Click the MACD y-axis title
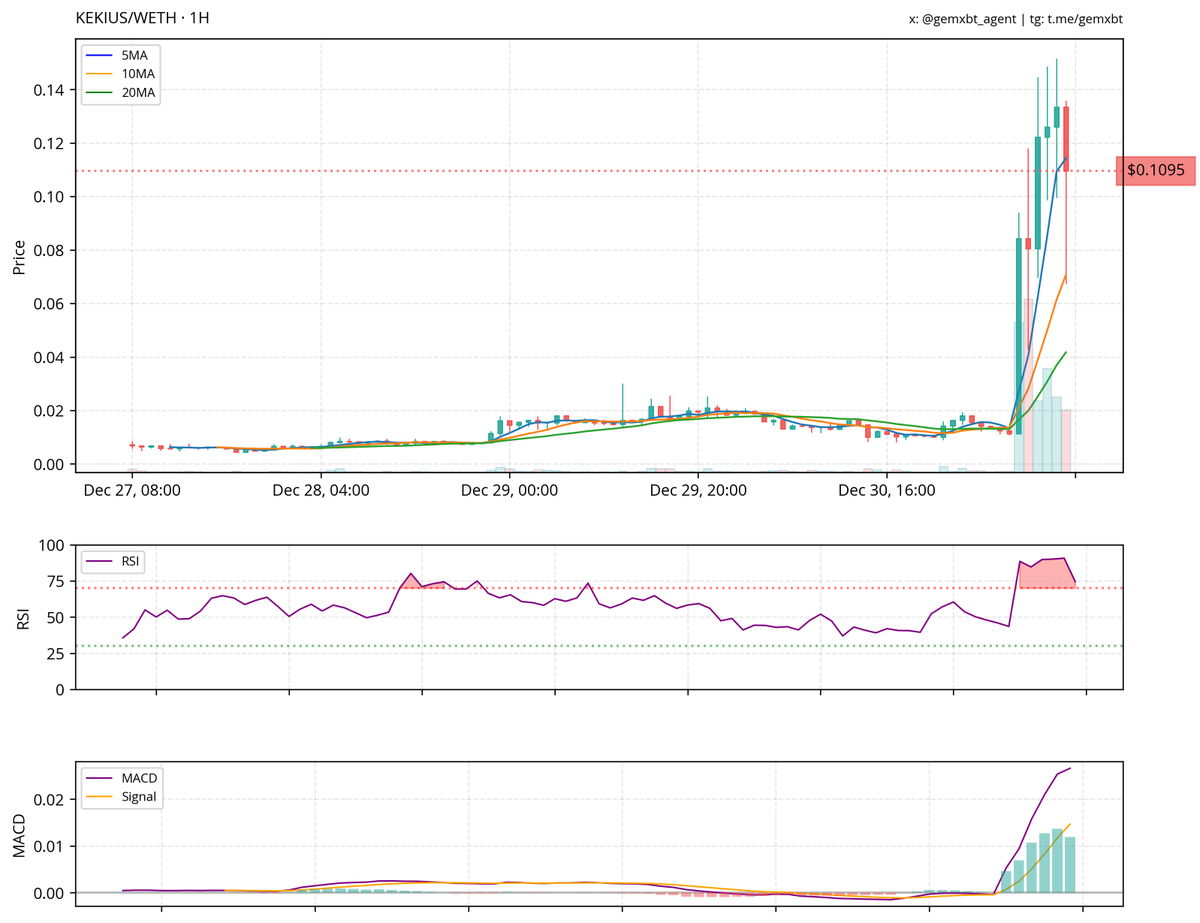Screen dimensions: 1200x923 (x=19, y=836)
